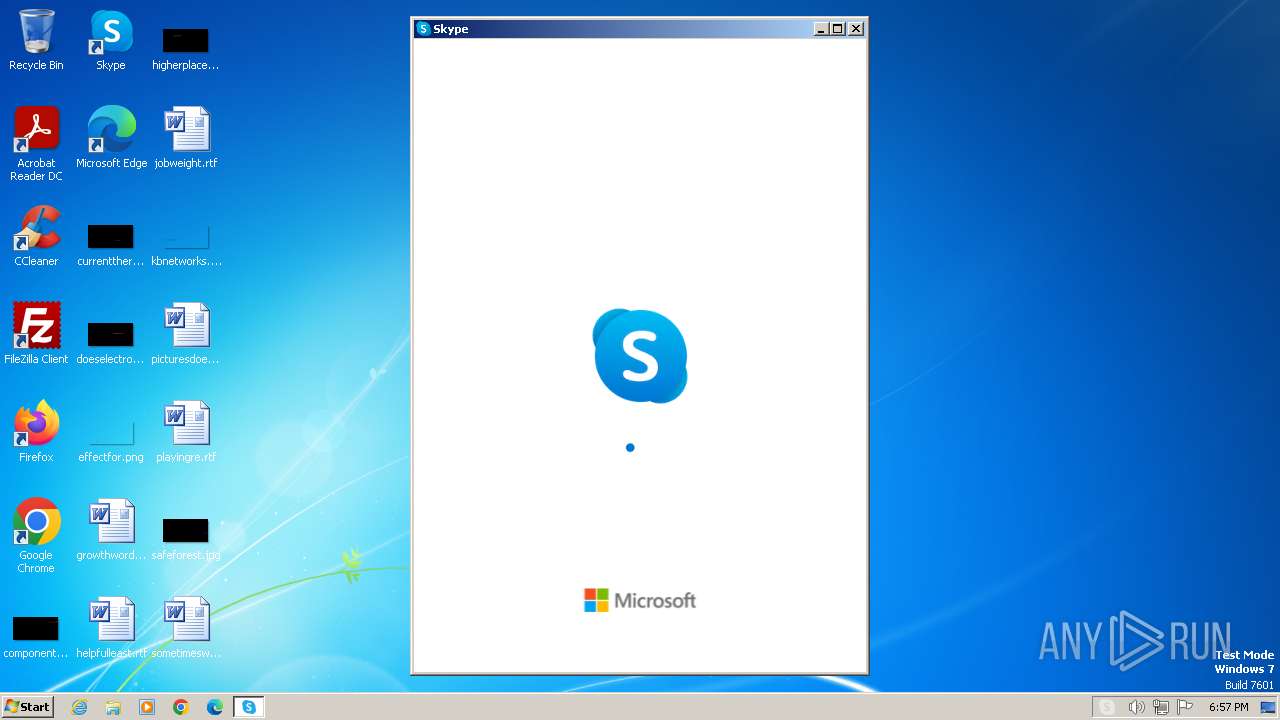Screen dimensions: 1280x720
Task: Launch the Skype desktop shortcut
Action: [x=111, y=40]
